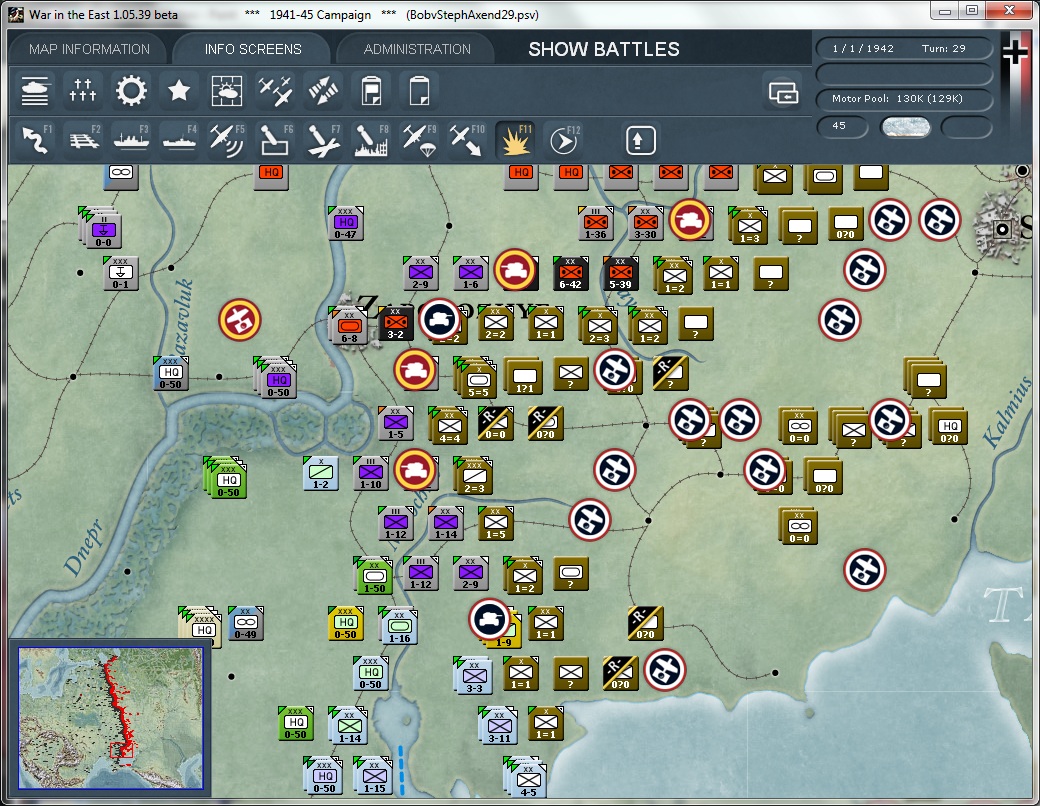The width and height of the screenshot is (1040, 806).
Task: Select the unit stack labeled 4-5
Action: click(x=526, y=777)
